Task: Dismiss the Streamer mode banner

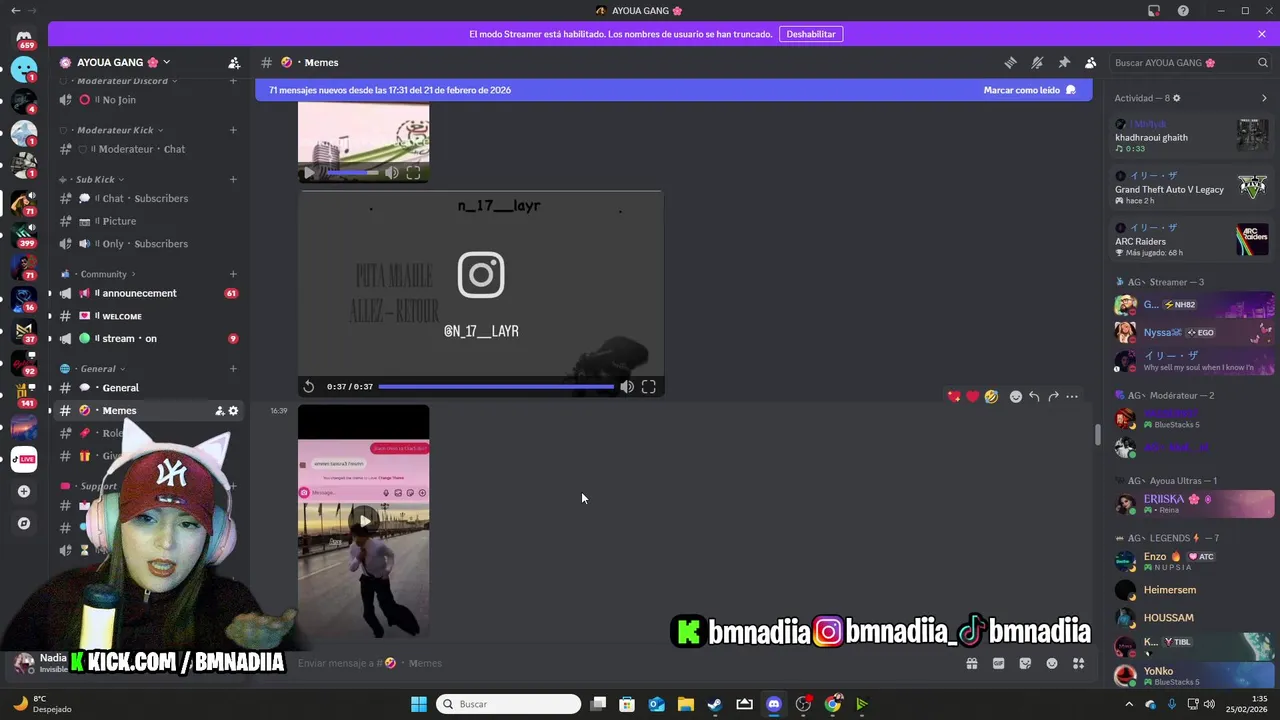Action: pyautogui.click(x=1262, y=34)
